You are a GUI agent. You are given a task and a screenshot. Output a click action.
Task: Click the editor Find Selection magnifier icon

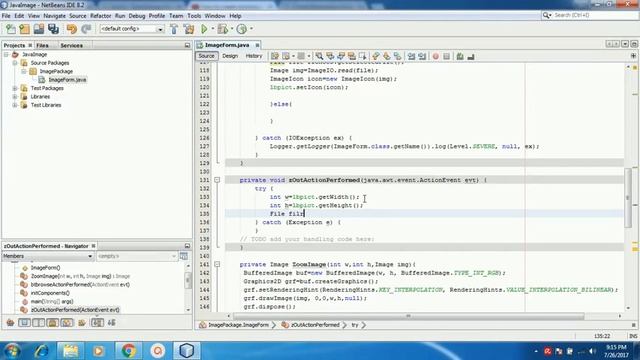pyautogui.click(x=319, y=56)
